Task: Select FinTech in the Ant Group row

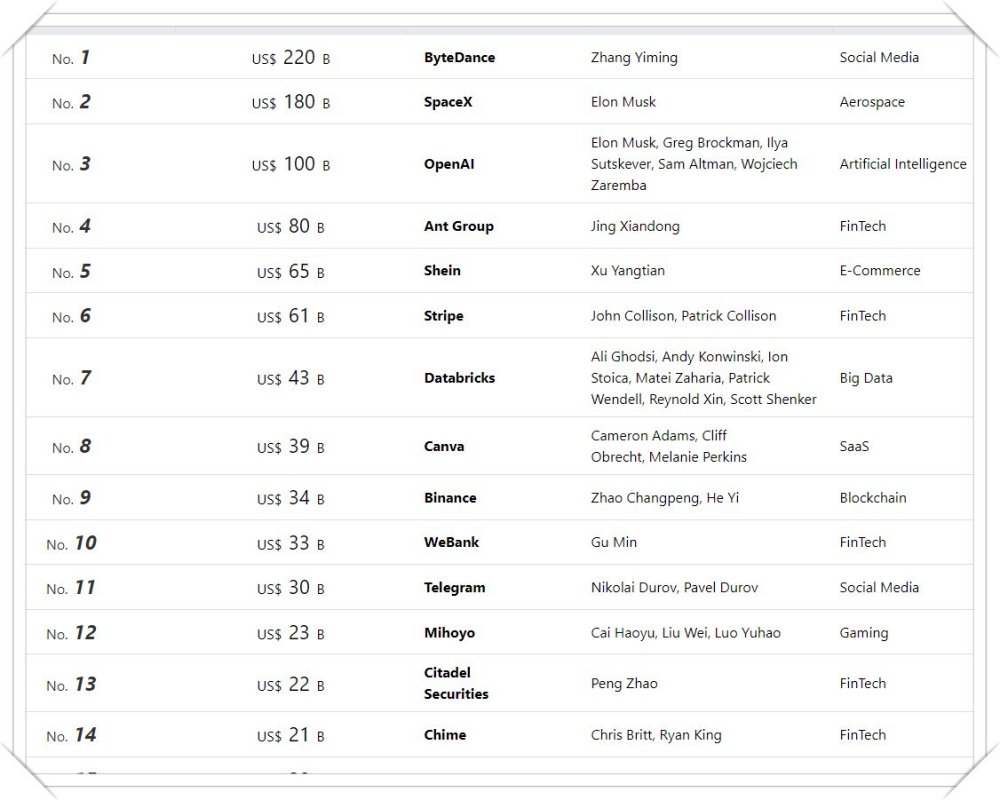Action: (x=862, y=226)
